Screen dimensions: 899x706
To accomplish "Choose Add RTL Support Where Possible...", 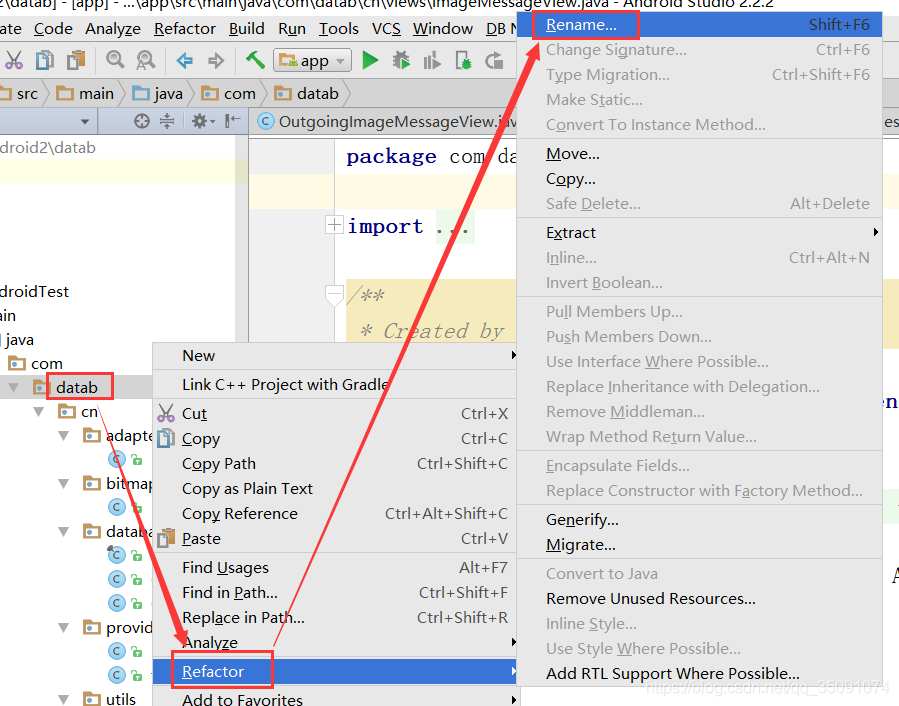I will pos(699,673).
